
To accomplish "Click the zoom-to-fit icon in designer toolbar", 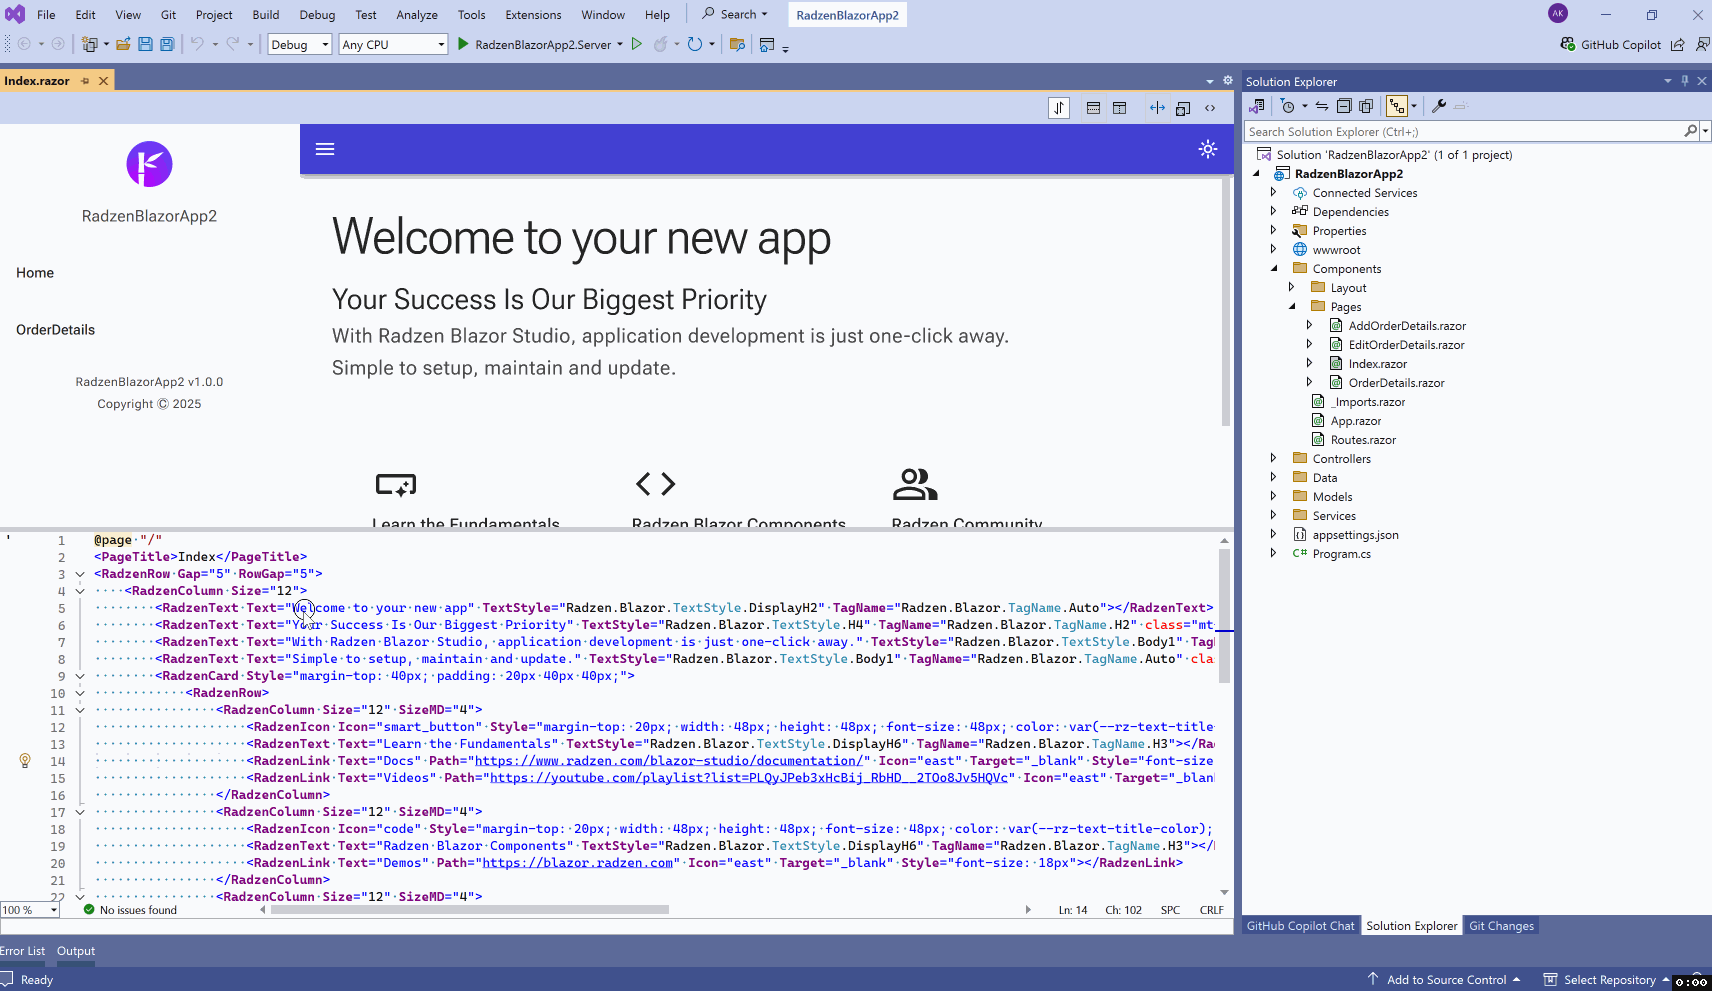I will click(x=1183, y=108).
